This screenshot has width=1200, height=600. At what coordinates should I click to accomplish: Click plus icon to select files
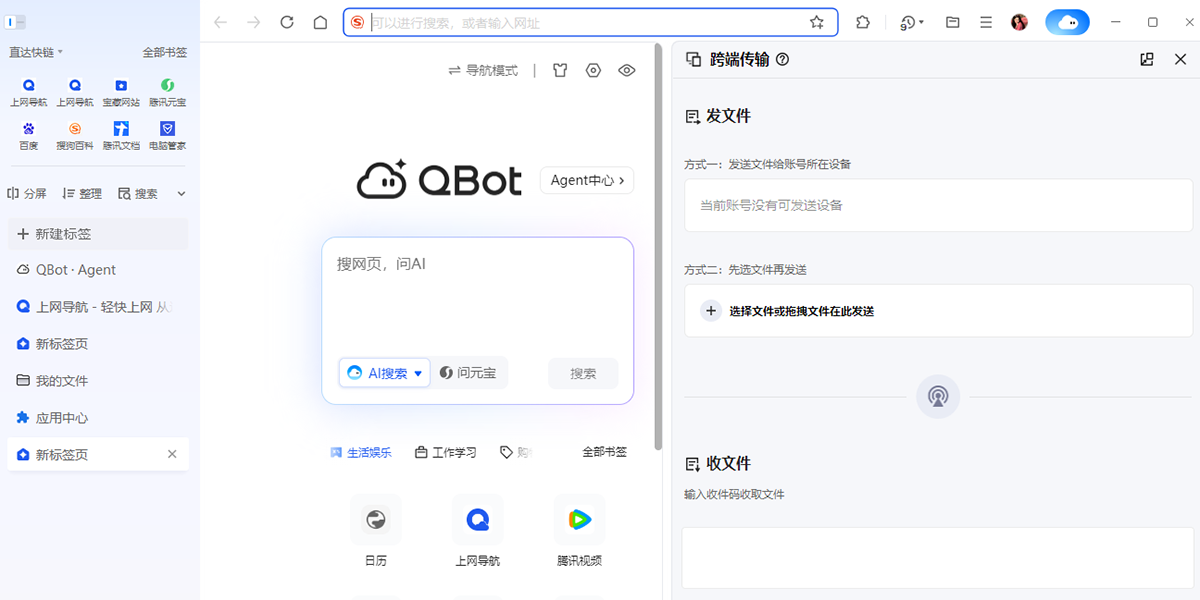711,311
